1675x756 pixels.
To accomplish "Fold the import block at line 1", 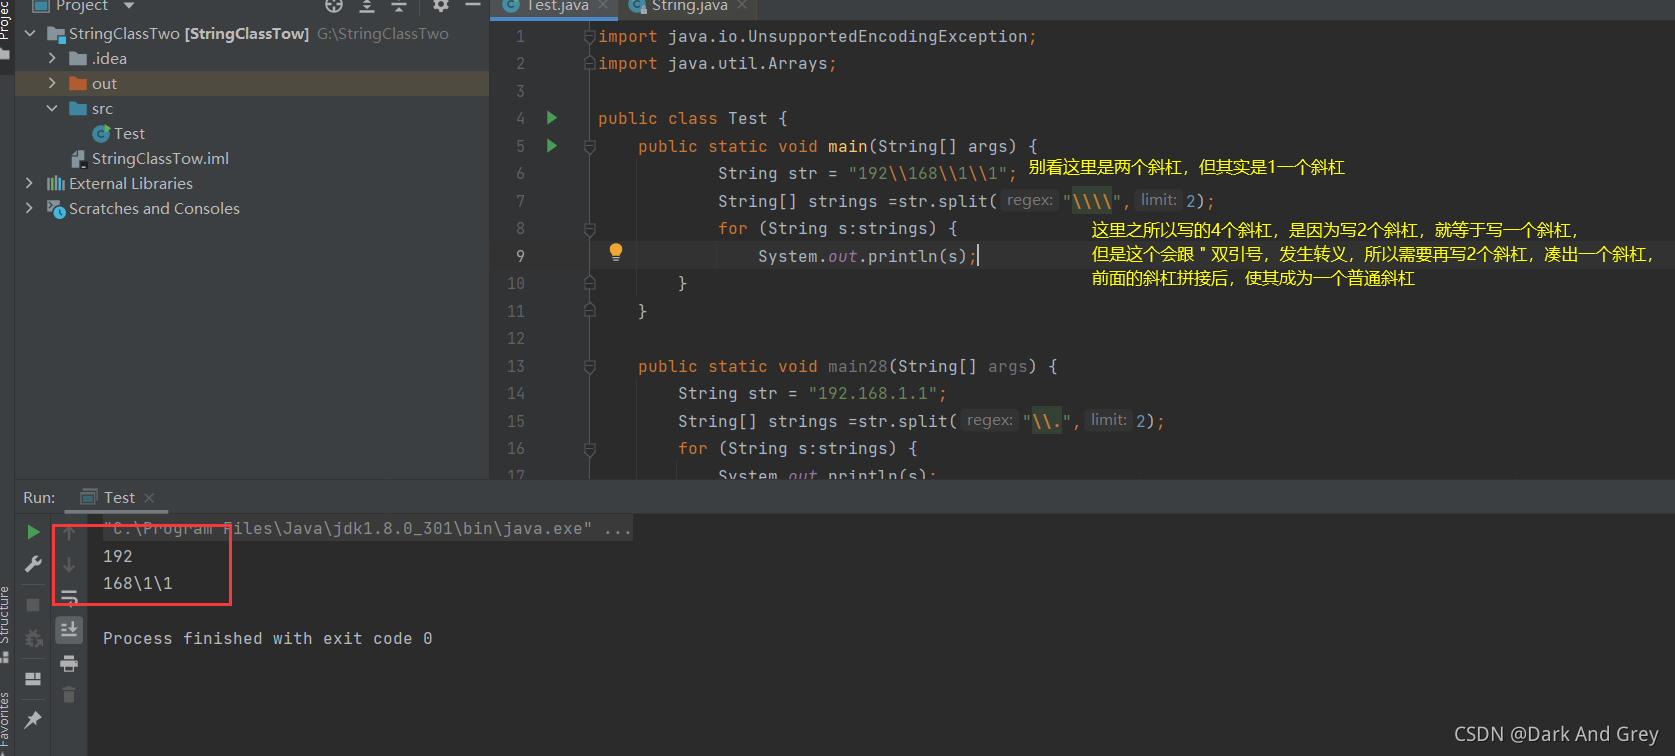I will click(589, 37).
